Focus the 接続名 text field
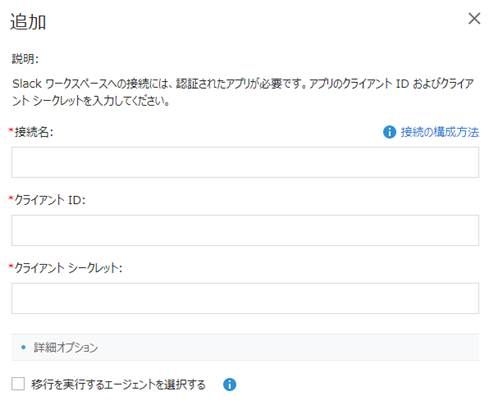Image resolution: width=489 pixels, height=419 pixels. (245, 162)
